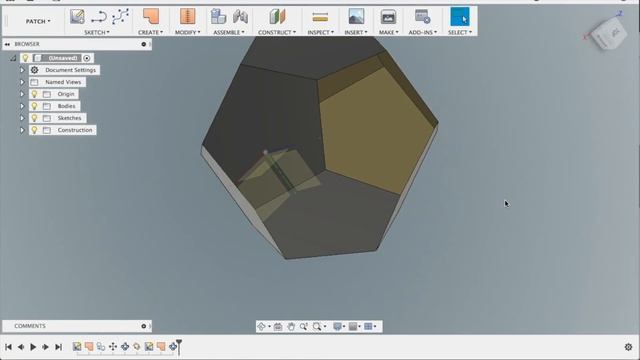
Task: Click the Construct offset plane icon
Action: 277,17
